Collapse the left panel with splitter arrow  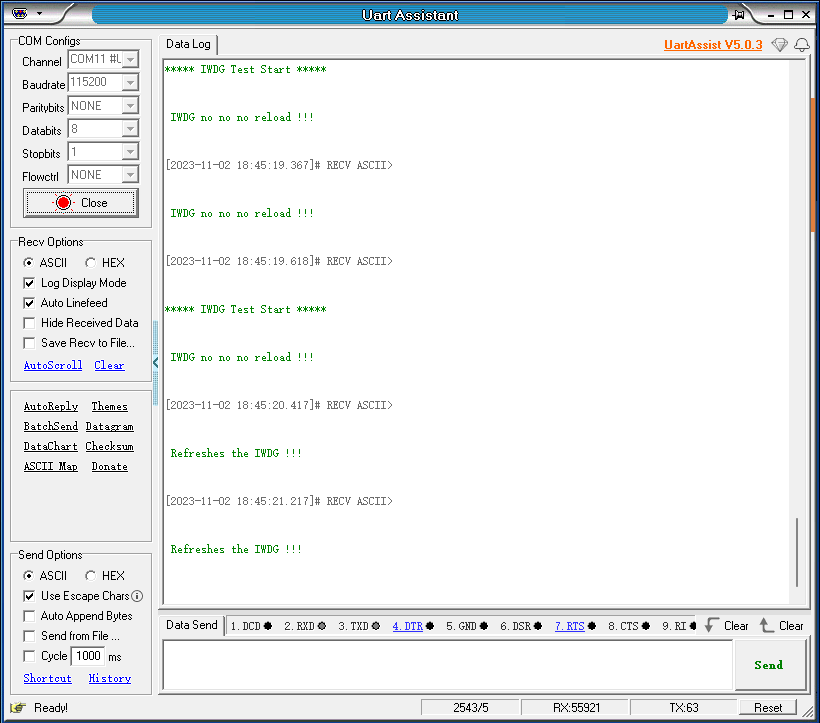155,363
